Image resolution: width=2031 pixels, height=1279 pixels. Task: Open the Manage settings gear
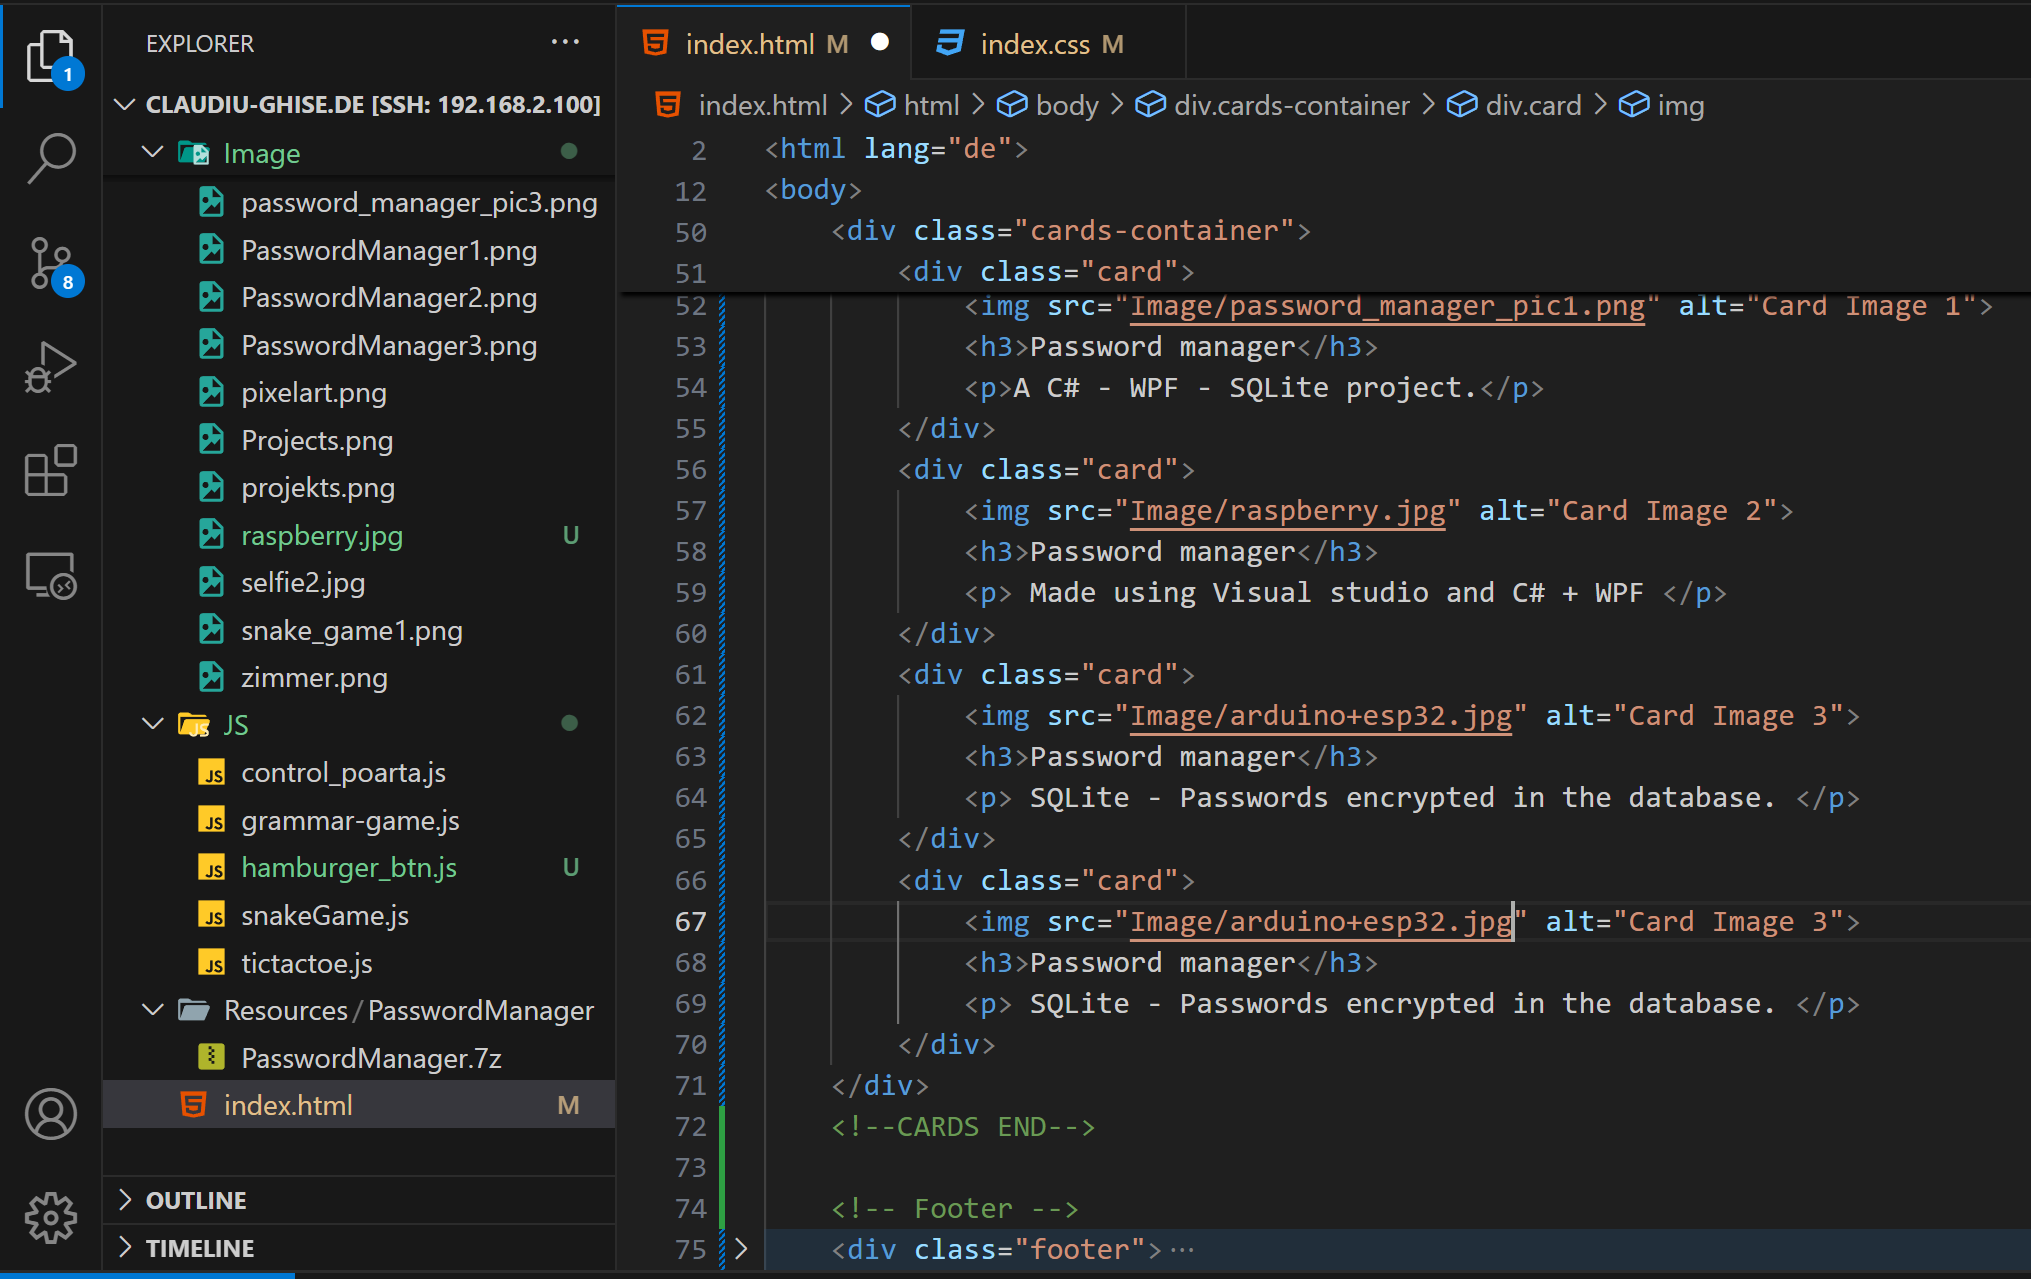[50, 1217]
